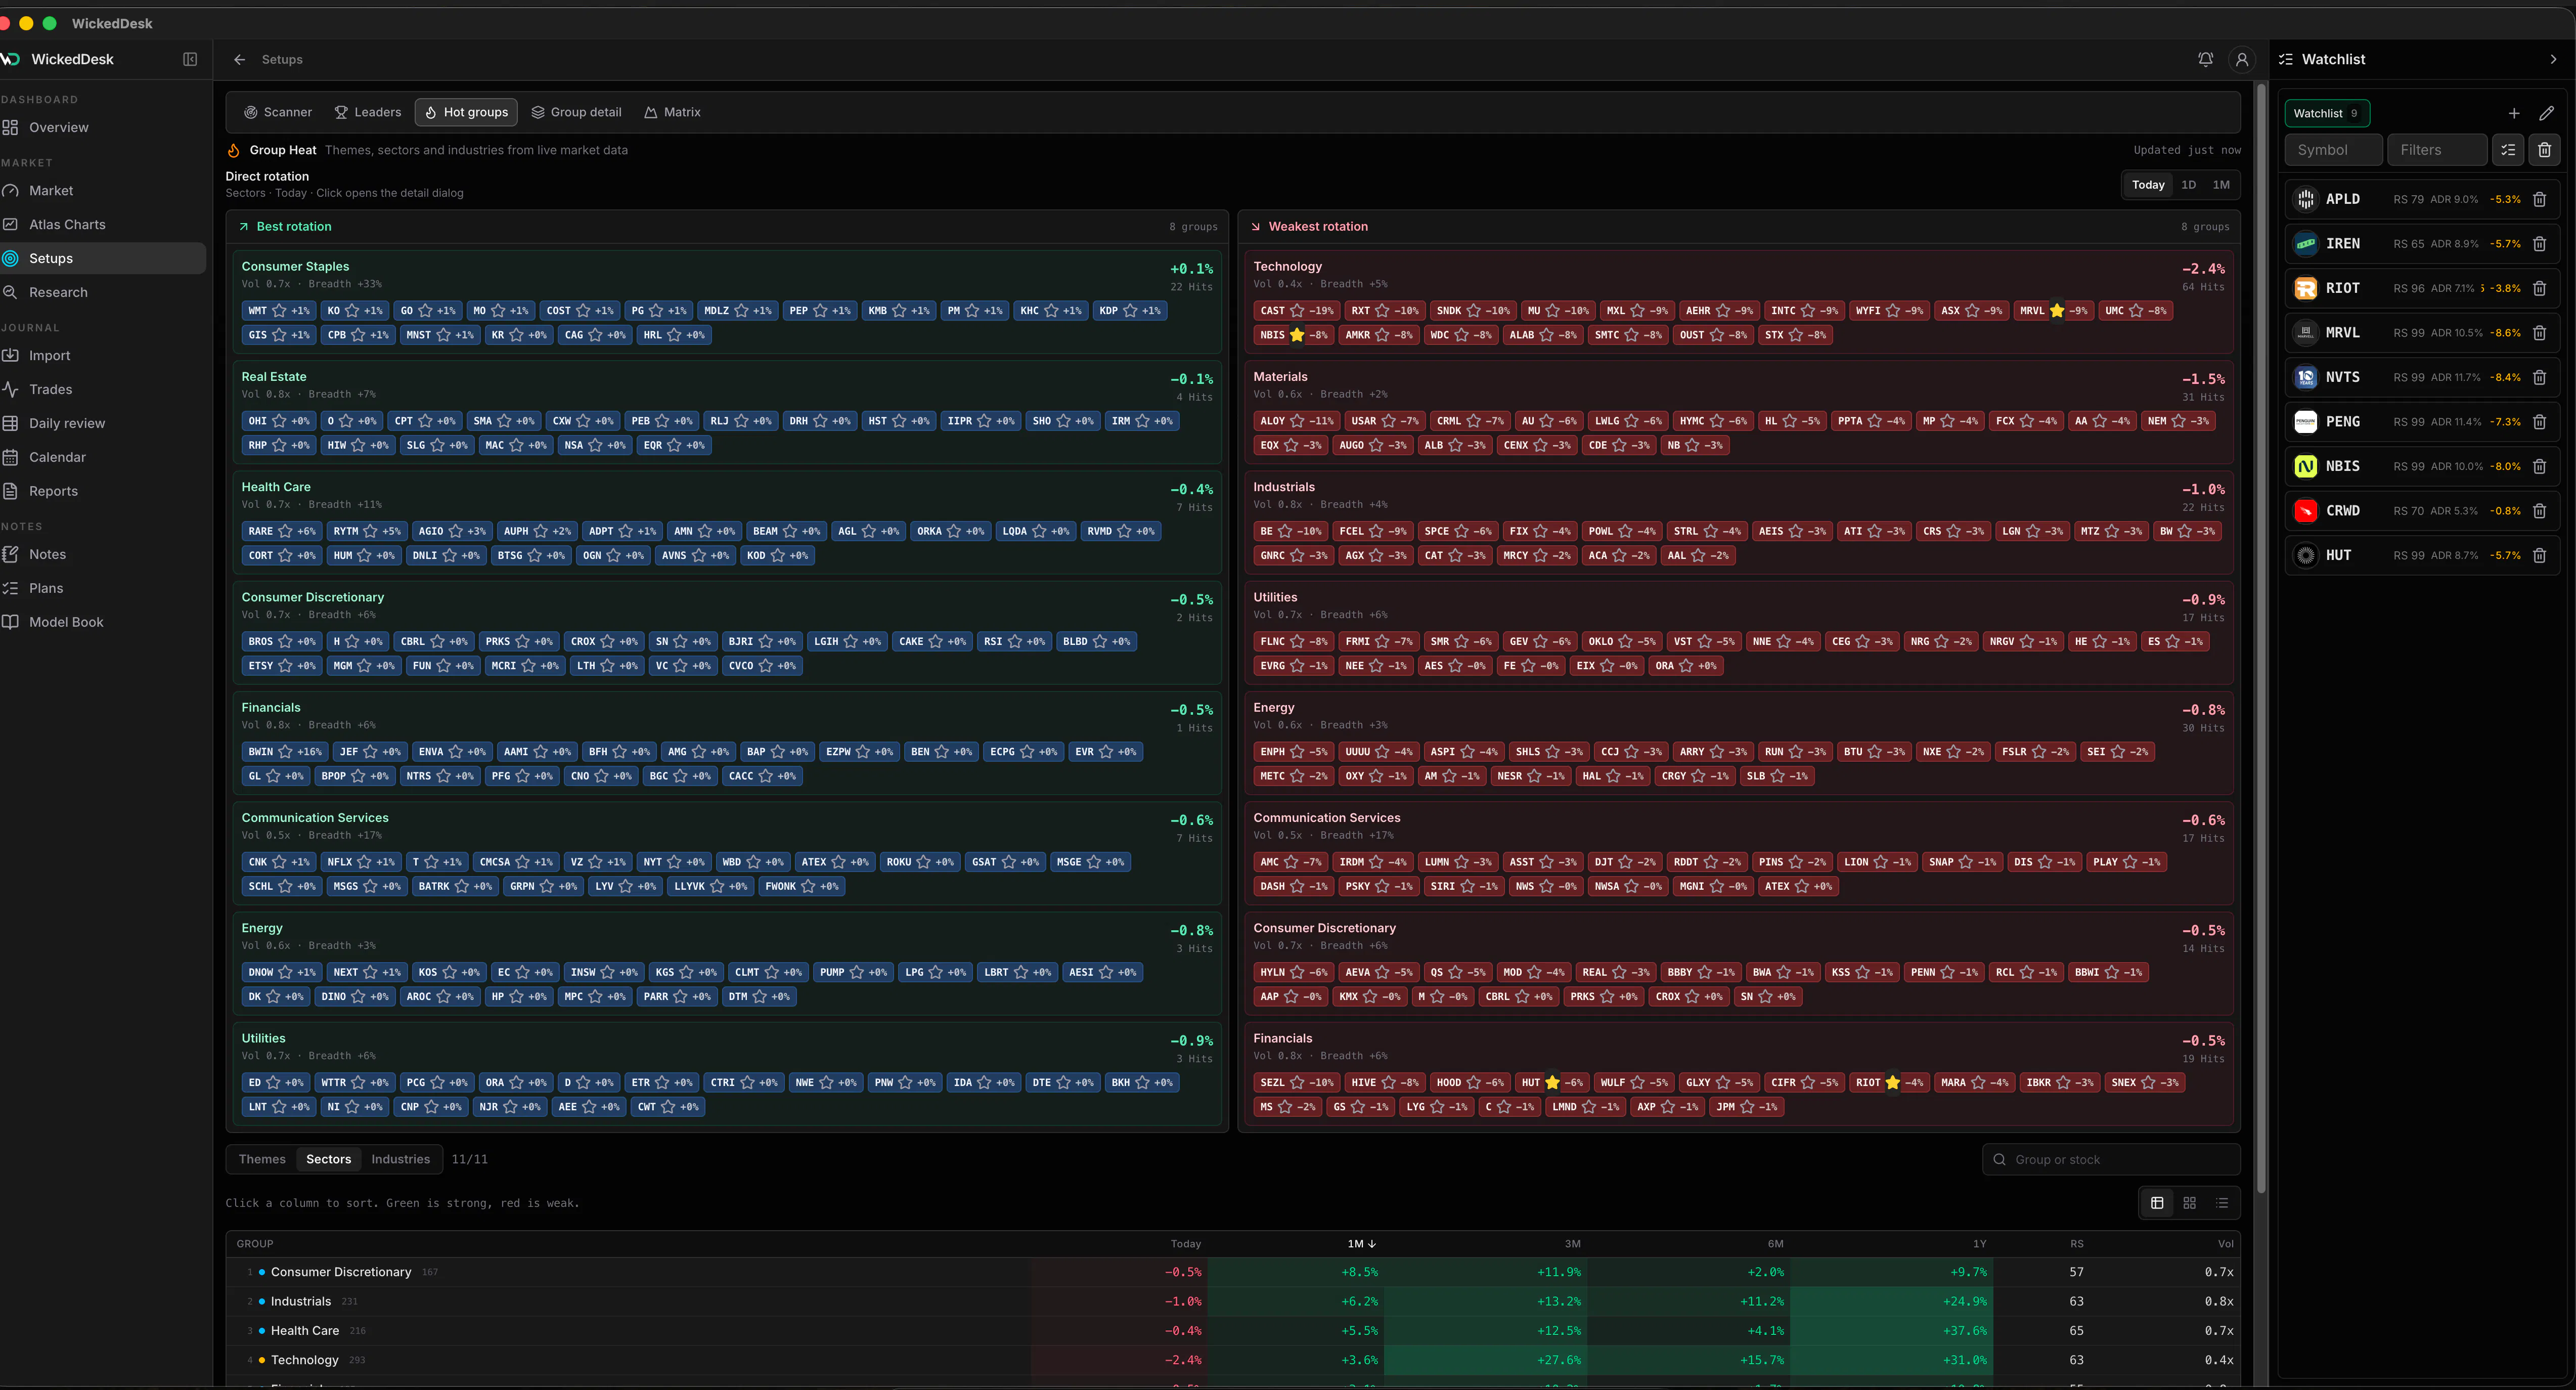
Task: Add a new watchlist with the plus icon
Action: tap(2514, 113)
